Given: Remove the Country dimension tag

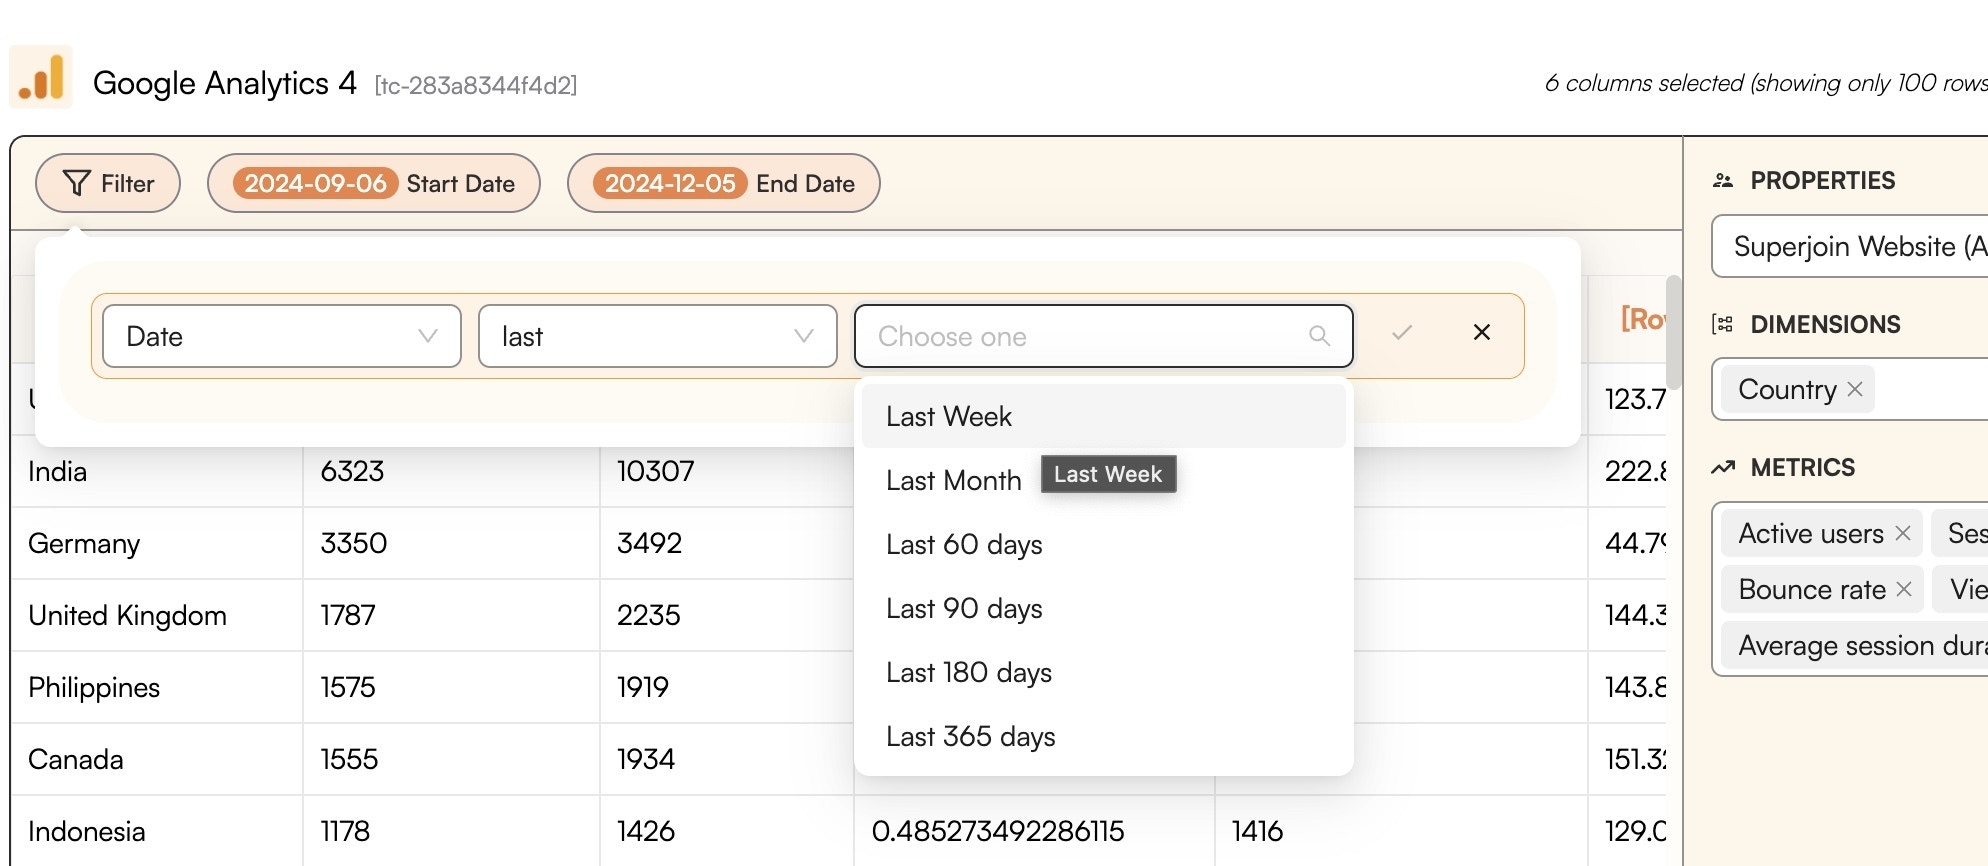Looking at the screenshot, I should click(1855, 389).
